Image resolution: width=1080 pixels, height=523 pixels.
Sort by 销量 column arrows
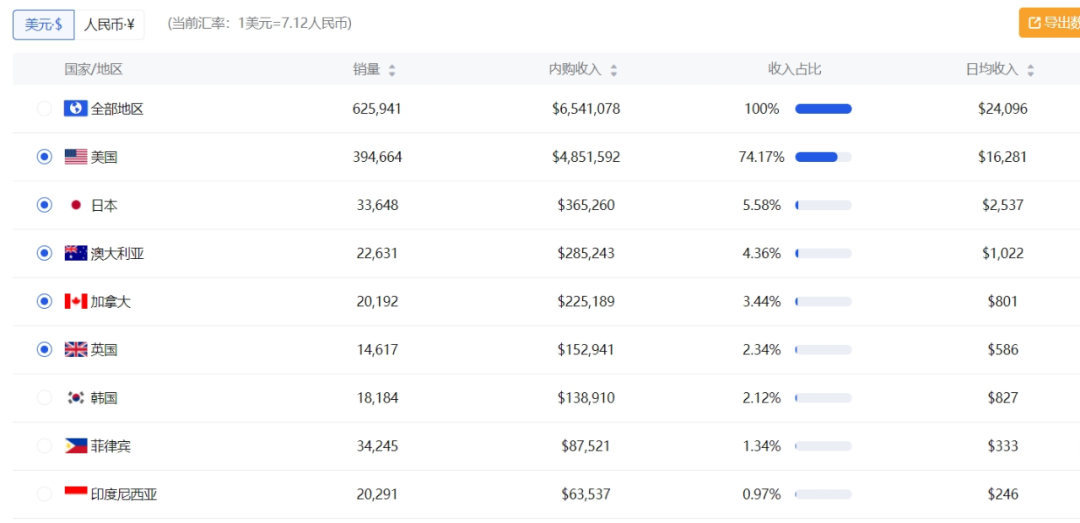point(392,70)
